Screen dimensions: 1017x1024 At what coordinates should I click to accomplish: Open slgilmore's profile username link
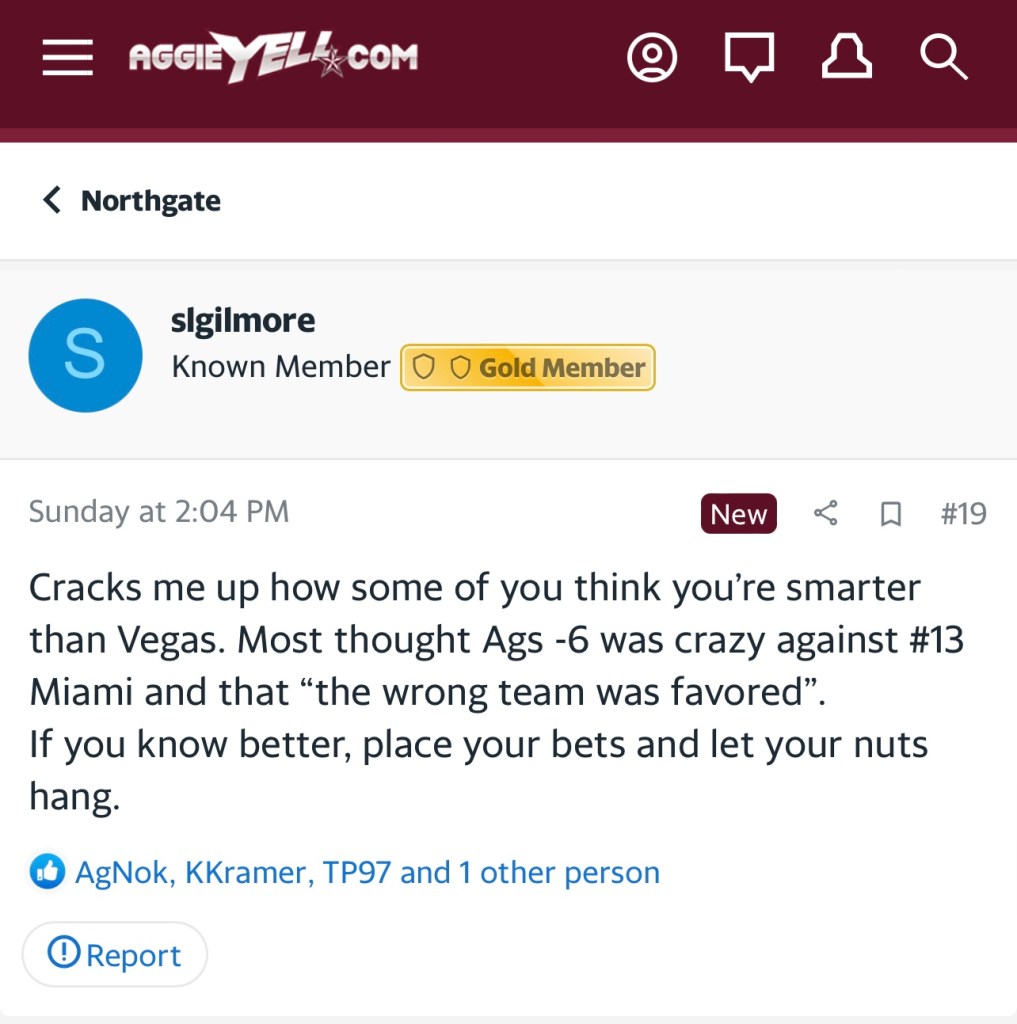243,321
